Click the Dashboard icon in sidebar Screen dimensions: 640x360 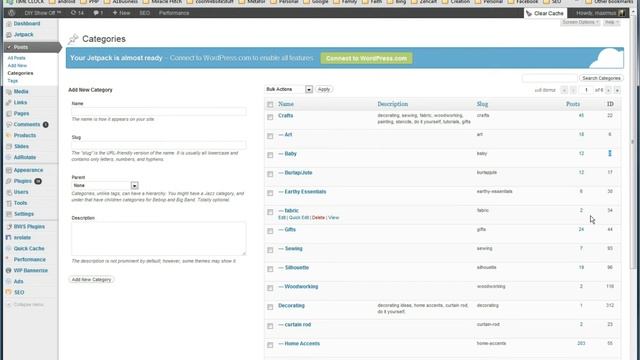point(9,24)
